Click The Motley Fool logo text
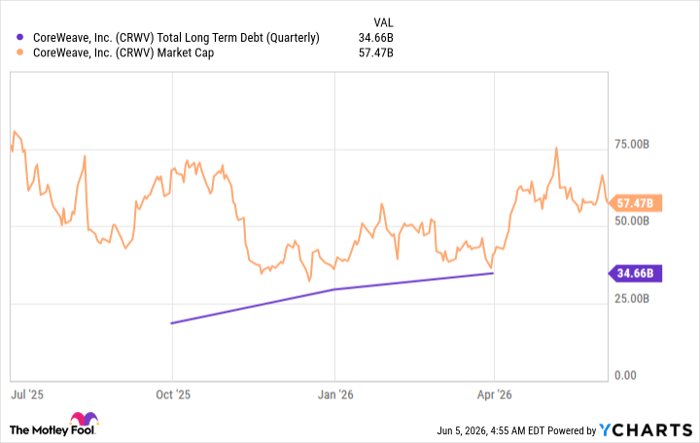 52,430
